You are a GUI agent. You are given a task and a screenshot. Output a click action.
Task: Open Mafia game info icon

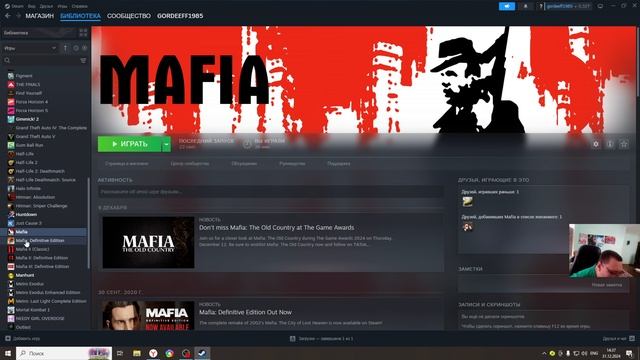(x=610, y=144)
